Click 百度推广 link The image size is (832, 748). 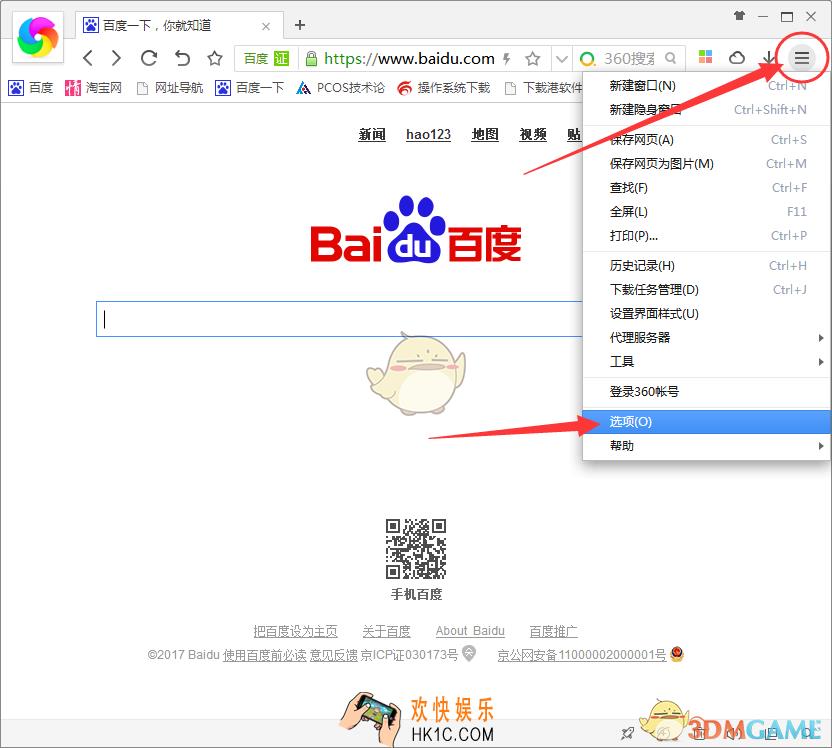[x=553, y=631]
